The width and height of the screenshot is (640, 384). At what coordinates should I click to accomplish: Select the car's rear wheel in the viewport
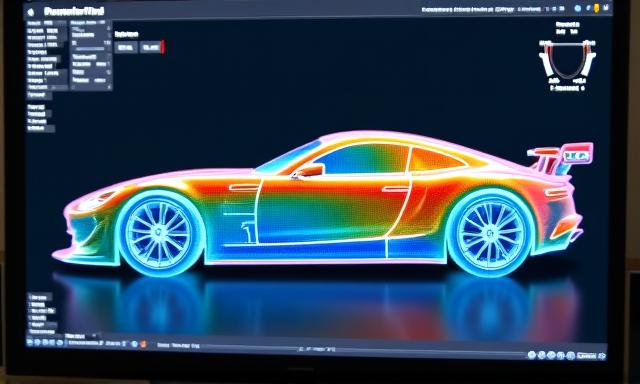coord(491,233)
